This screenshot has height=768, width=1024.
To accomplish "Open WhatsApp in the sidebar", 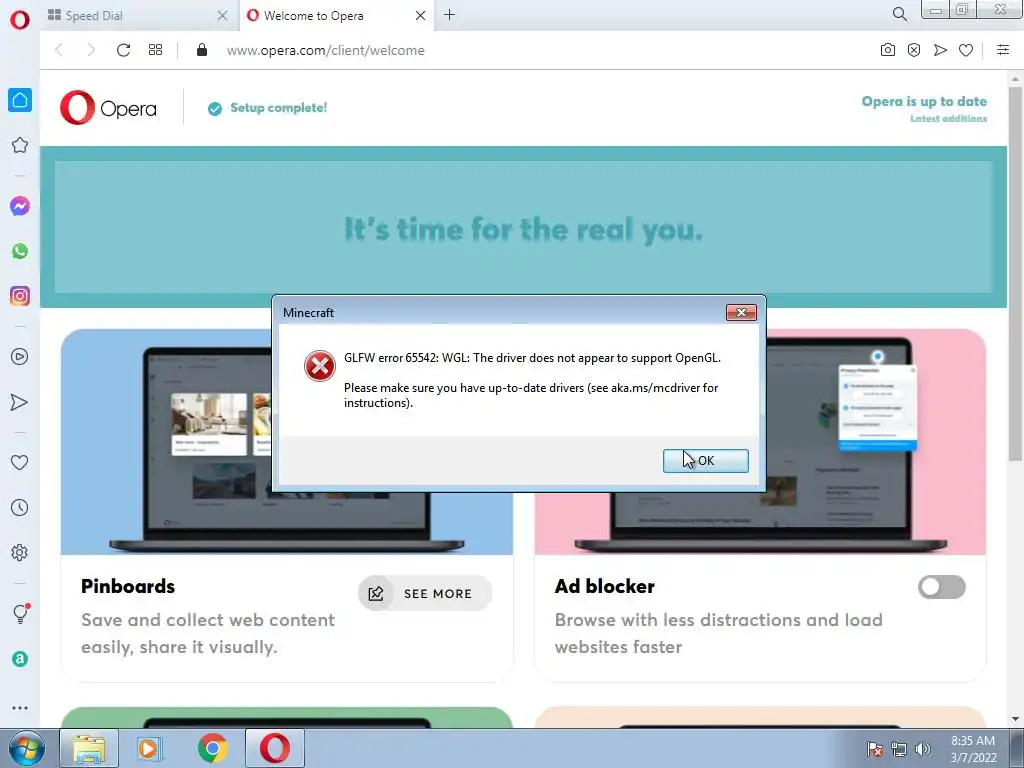I will pyautogui.click(x=20, y=251).
